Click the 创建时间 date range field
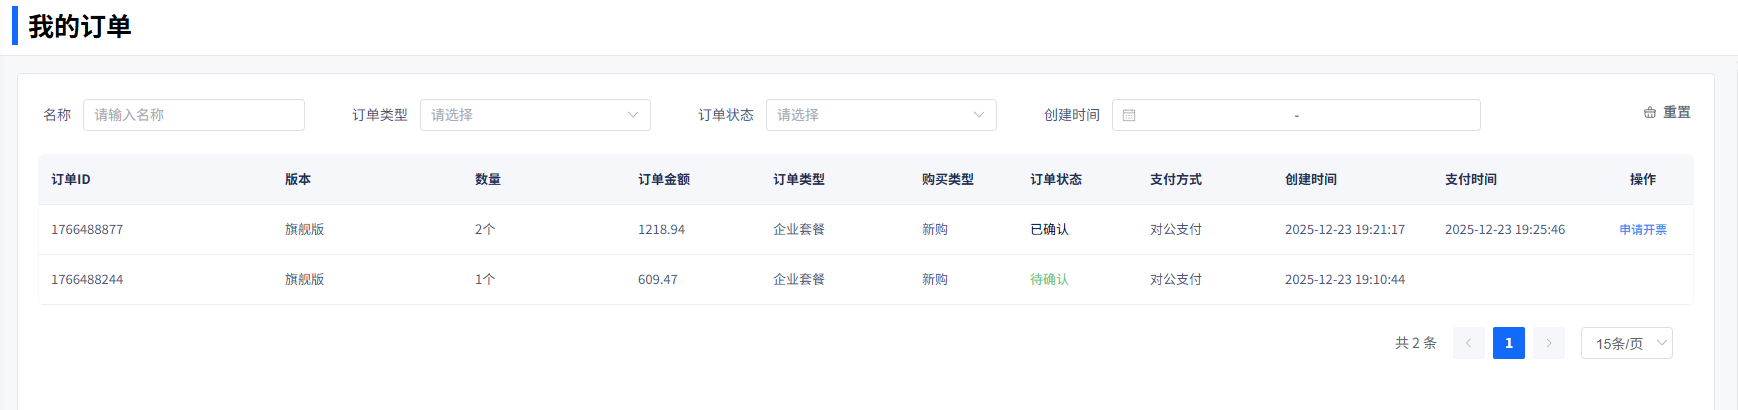This screenshot has width=1738, height=410. click(x=1296, y=115)
